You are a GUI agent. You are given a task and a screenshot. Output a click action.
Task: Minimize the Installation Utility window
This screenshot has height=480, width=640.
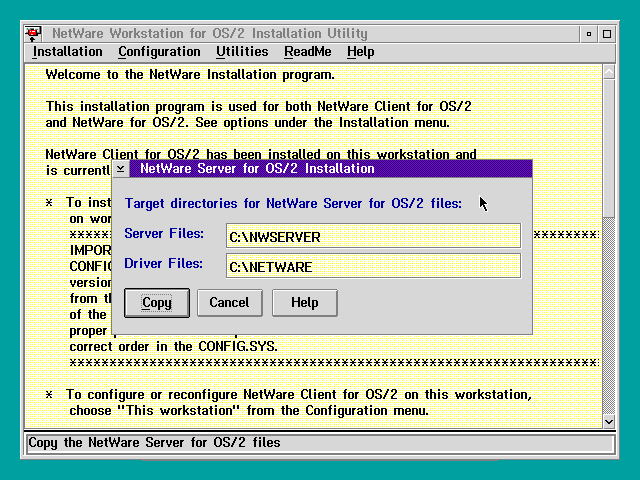pos(589,34)
